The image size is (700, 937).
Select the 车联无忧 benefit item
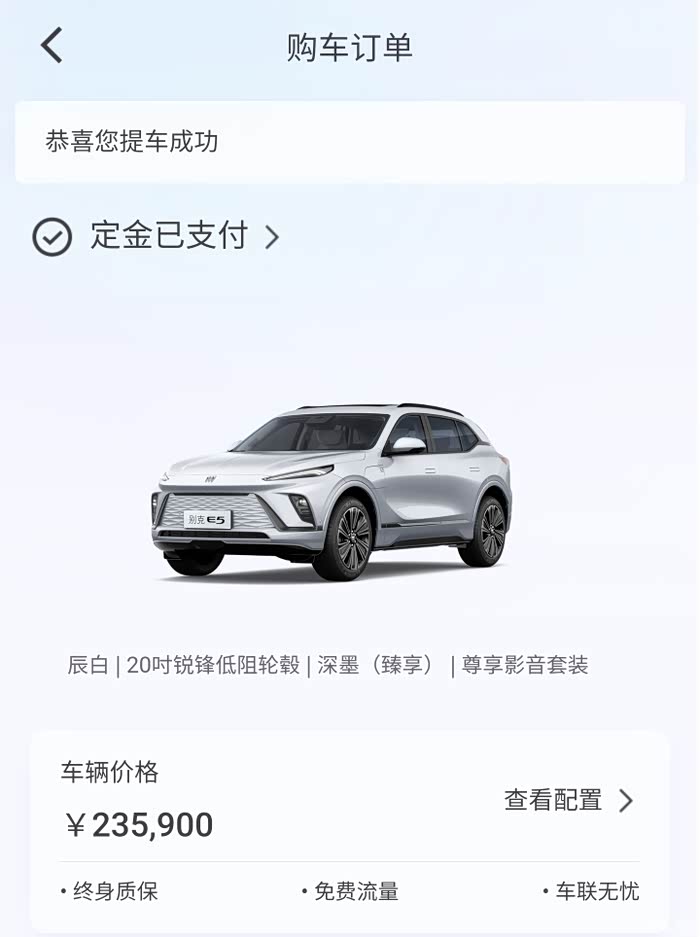pos(591,891)
